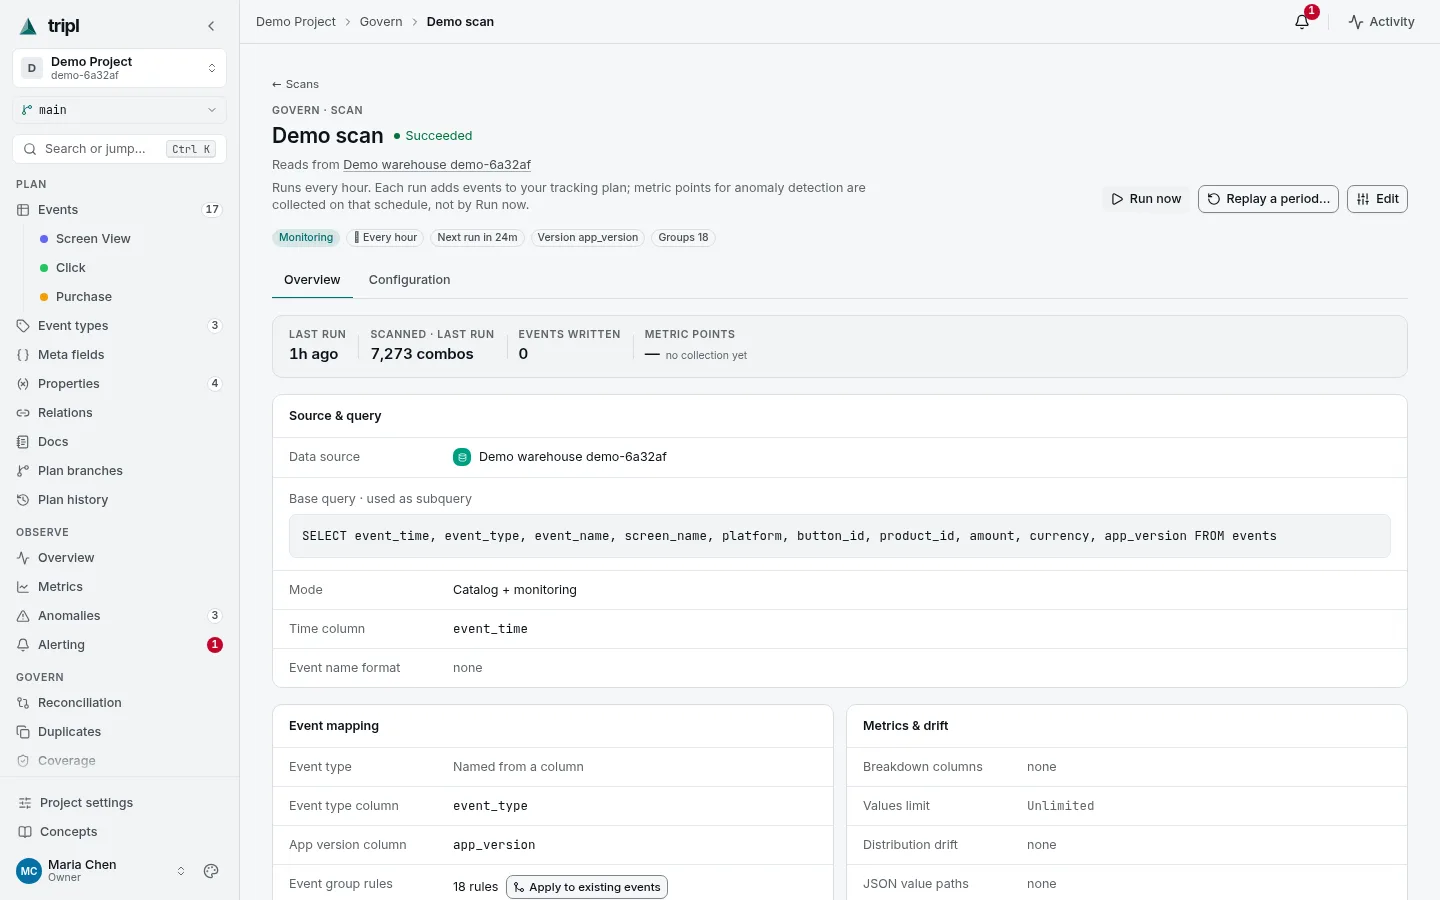The height and width of the screenshot is (900, 1440).
Task: Open Docs in the sidebar
Action: 119,442
